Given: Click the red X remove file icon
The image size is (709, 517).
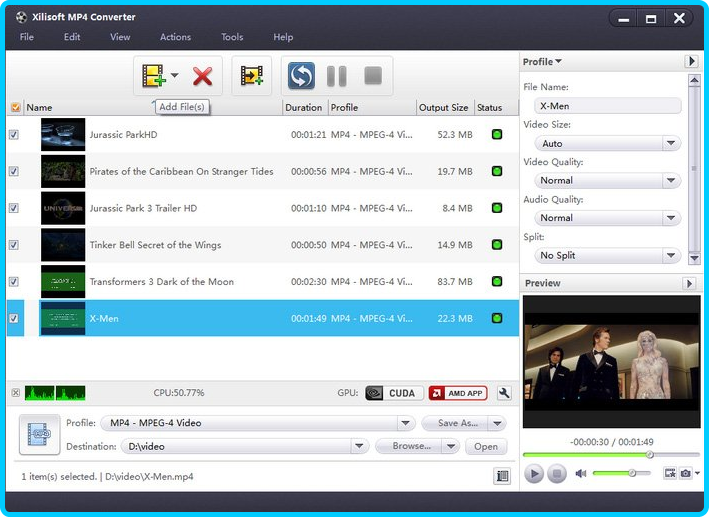Looking at the screenshot, I should 203,76.
